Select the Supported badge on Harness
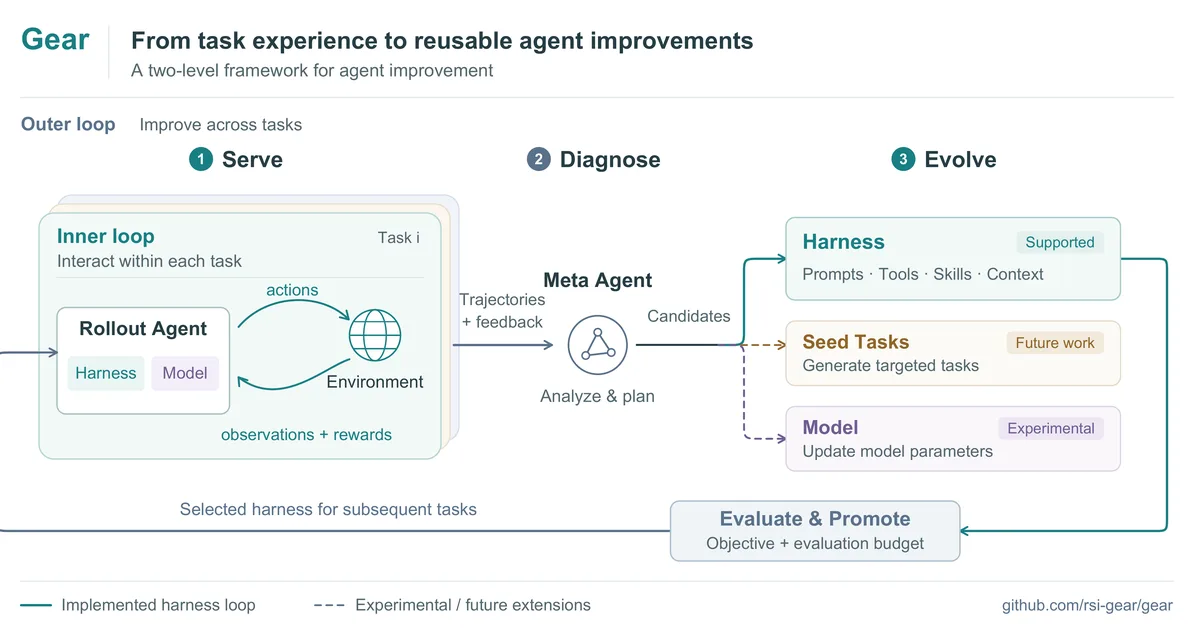This screenshot has width=1200, height=630. pyautogui.click(x=1060, y=242)
